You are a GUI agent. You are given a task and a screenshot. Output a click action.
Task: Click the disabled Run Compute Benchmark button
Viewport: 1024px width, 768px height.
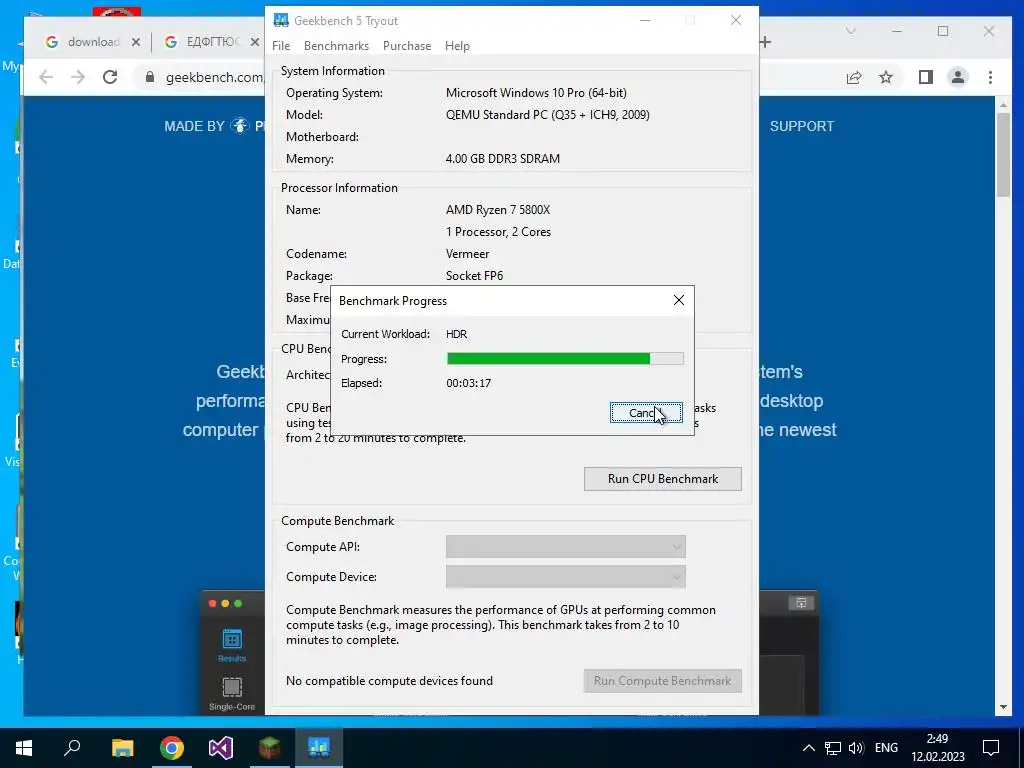[663, 680]
